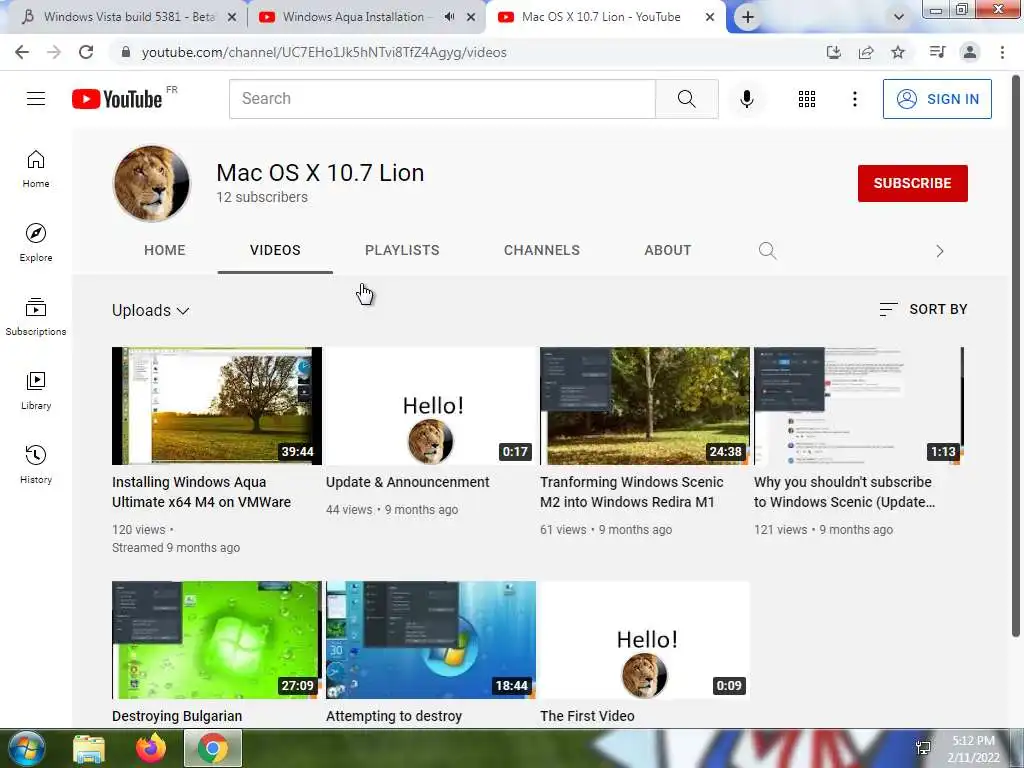Screen dimensions: 1024x768
Task: Play the 0:17 Hello! thumbnail
Action: [430, 406]
